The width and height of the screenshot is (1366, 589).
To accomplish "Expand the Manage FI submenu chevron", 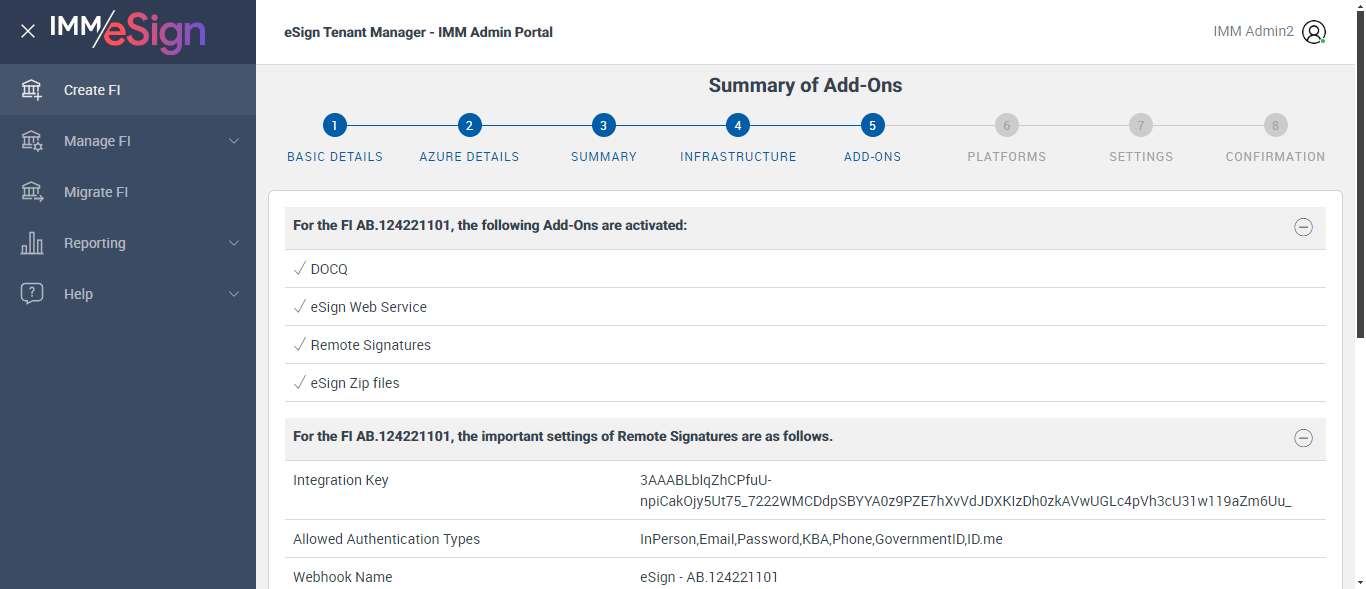I will click(x=234, y=141).
